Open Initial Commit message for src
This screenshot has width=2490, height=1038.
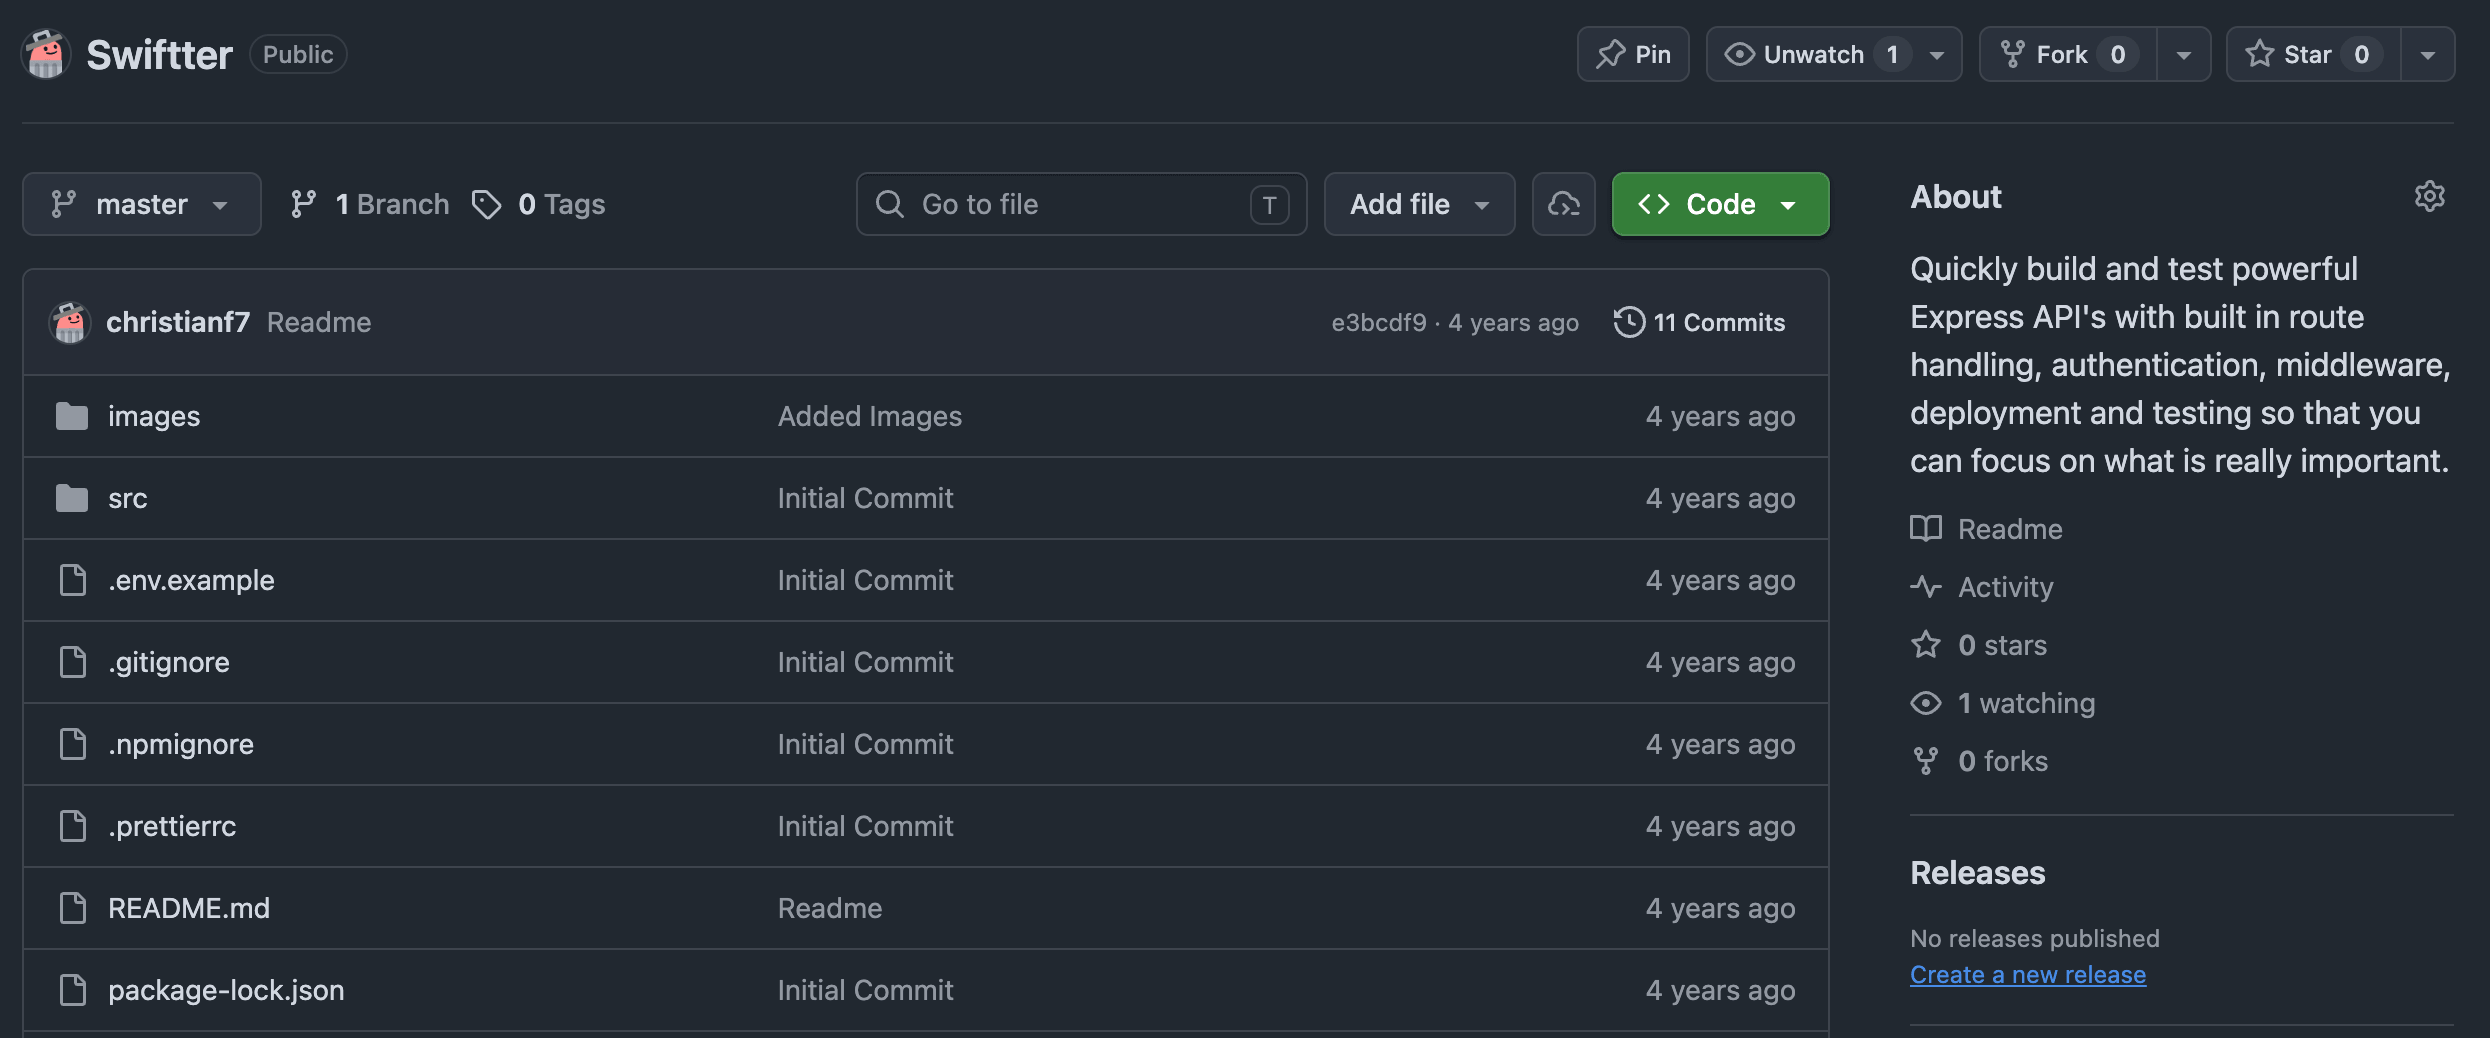[x=866, y=498]
